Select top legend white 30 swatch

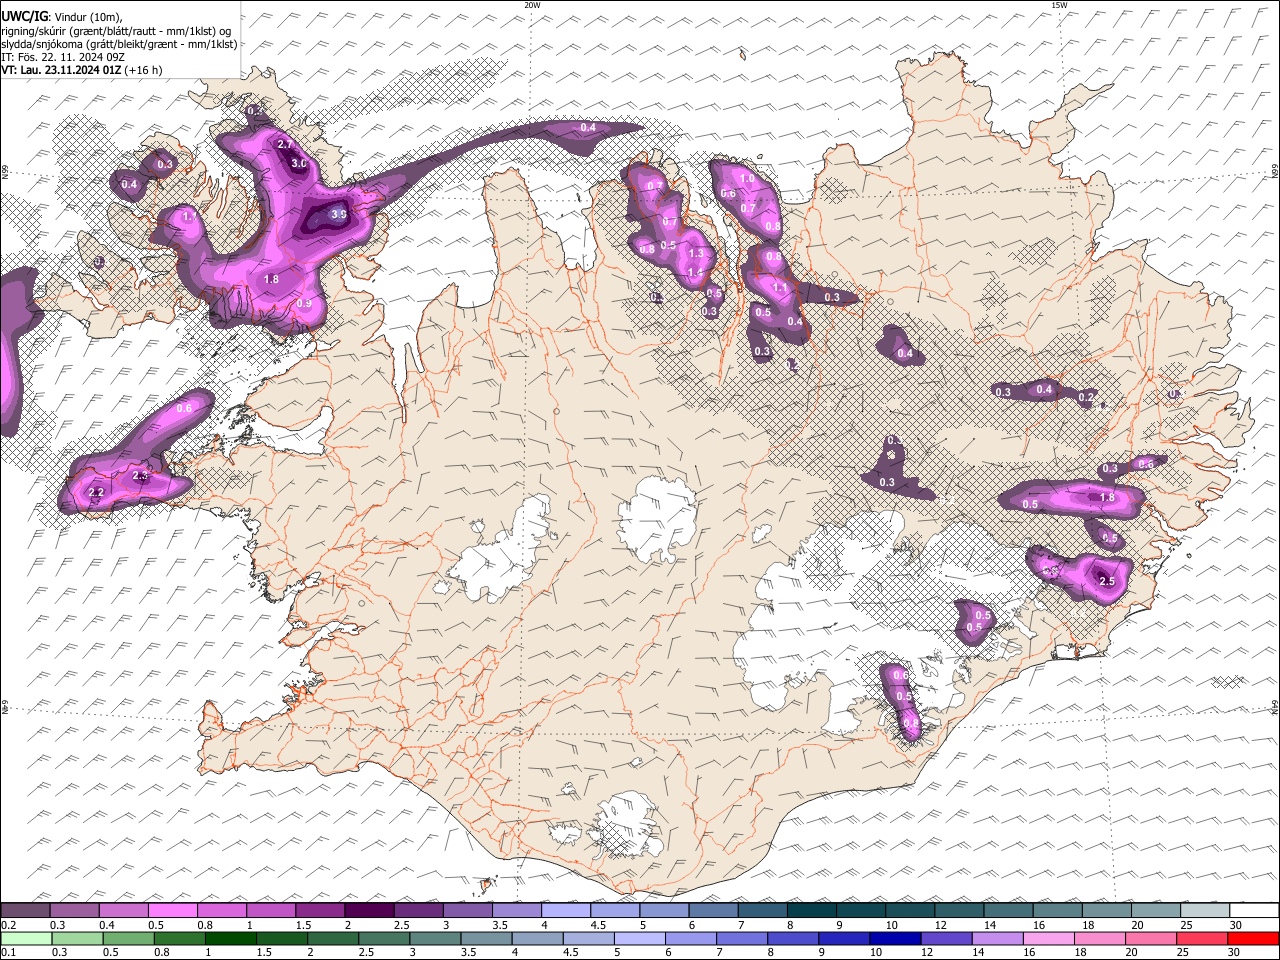point(1255,911)
